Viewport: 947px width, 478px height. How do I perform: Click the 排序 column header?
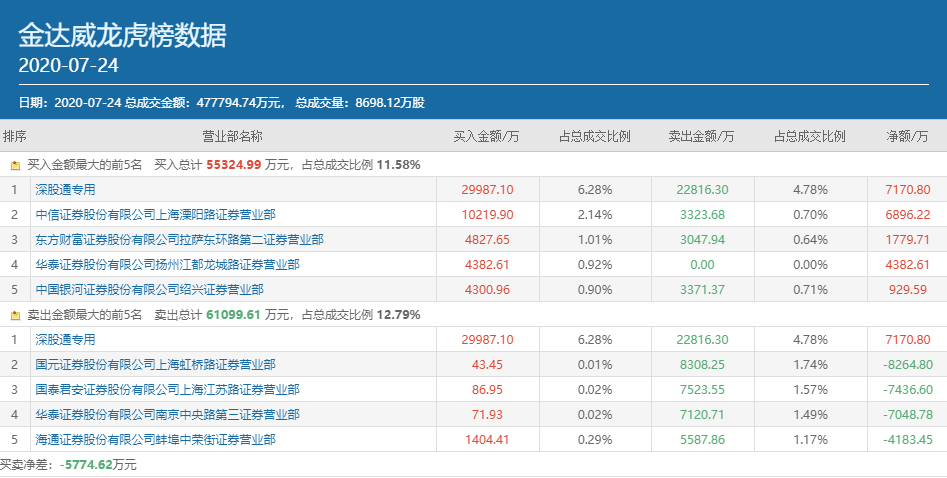(x=15, y=136)
